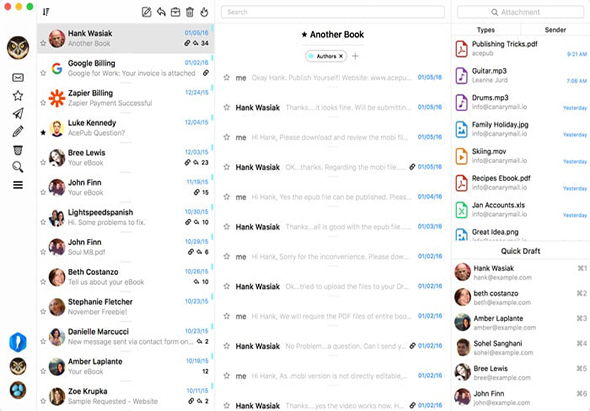Open the sort order icon
The height and width of the screenshot is (411, 590).
coord(46,12)
